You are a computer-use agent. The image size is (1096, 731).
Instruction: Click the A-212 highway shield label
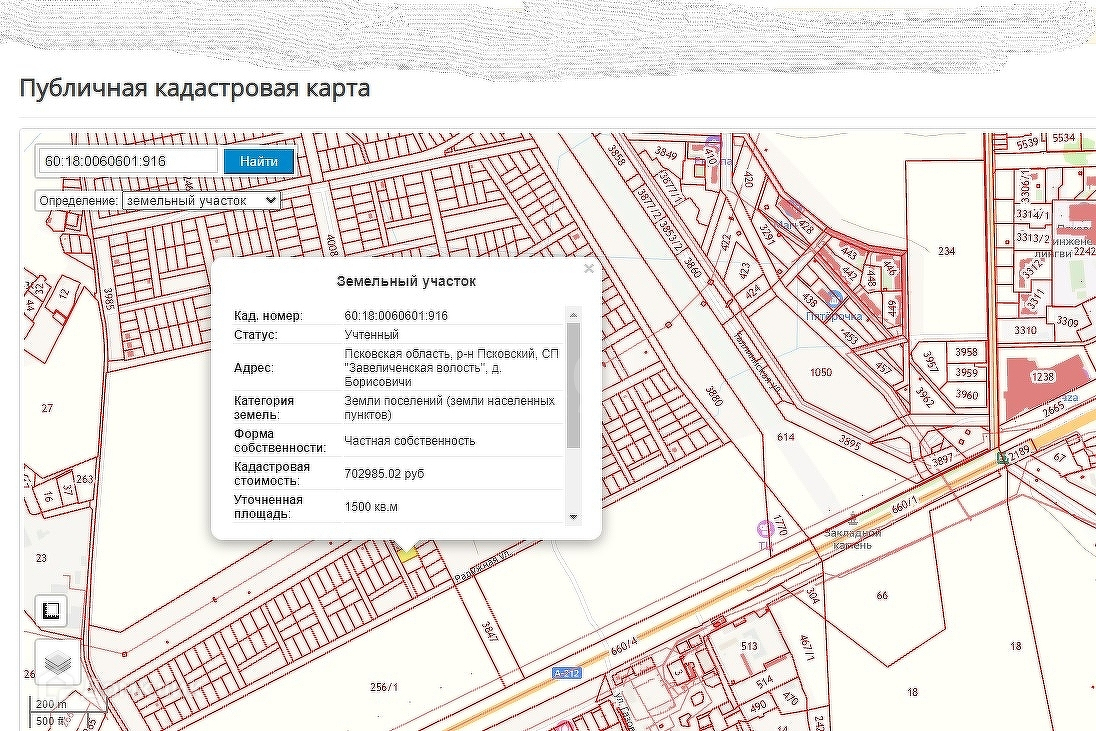[566, 674]
